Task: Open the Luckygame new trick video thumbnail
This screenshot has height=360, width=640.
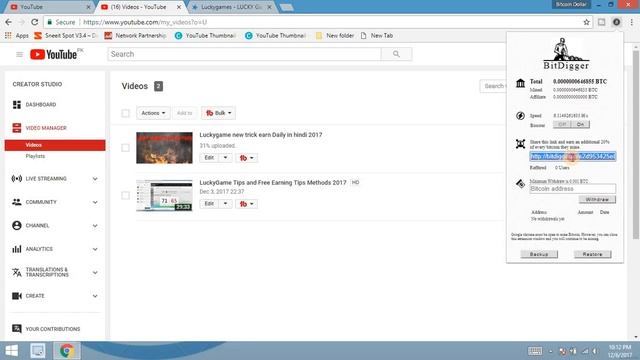Action: point(164,148)
